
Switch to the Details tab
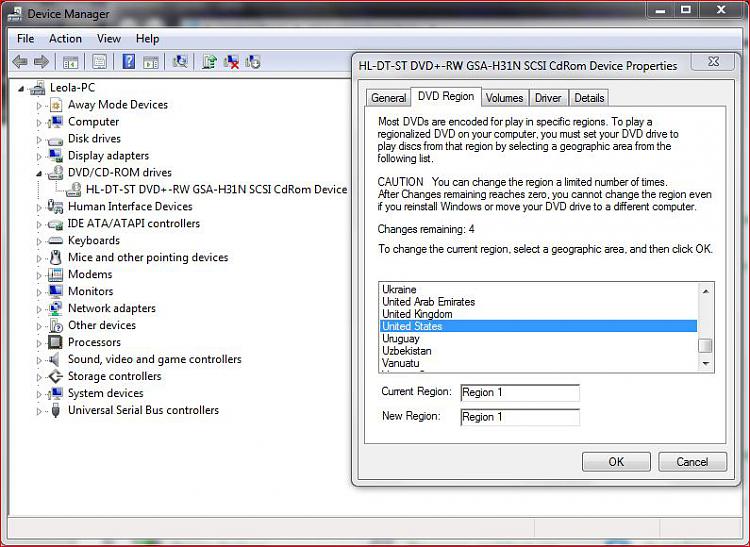pyautogui.click(x=589, y=98)
